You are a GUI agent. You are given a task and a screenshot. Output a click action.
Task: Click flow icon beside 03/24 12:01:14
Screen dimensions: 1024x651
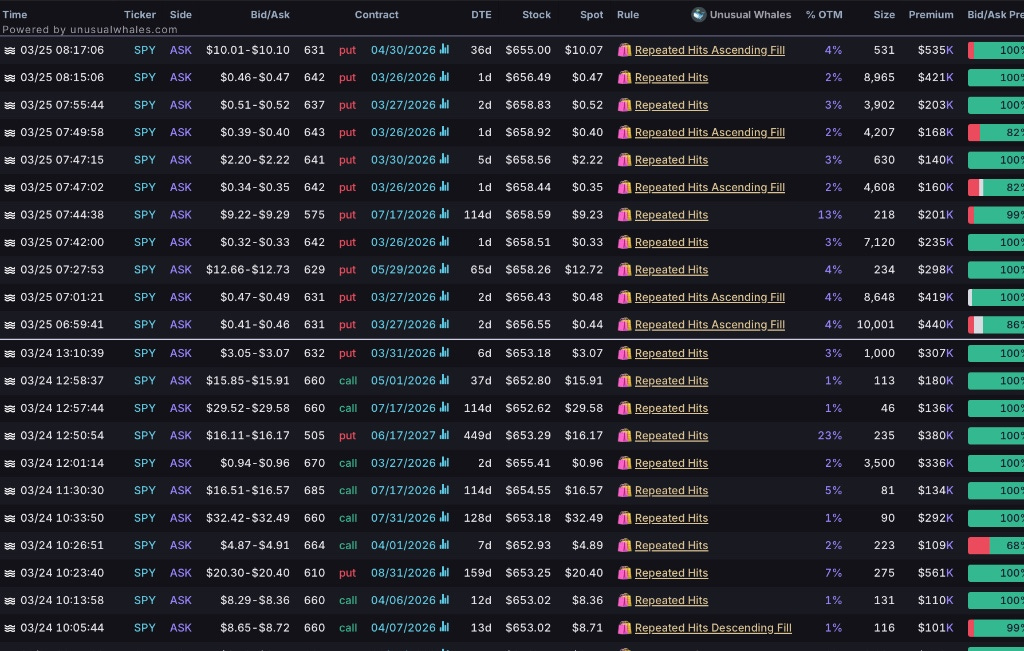[10, 463]
